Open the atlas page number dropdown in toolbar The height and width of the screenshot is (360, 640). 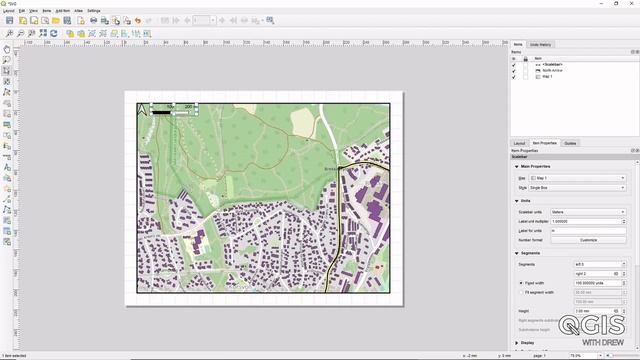[x=213, y=20]
